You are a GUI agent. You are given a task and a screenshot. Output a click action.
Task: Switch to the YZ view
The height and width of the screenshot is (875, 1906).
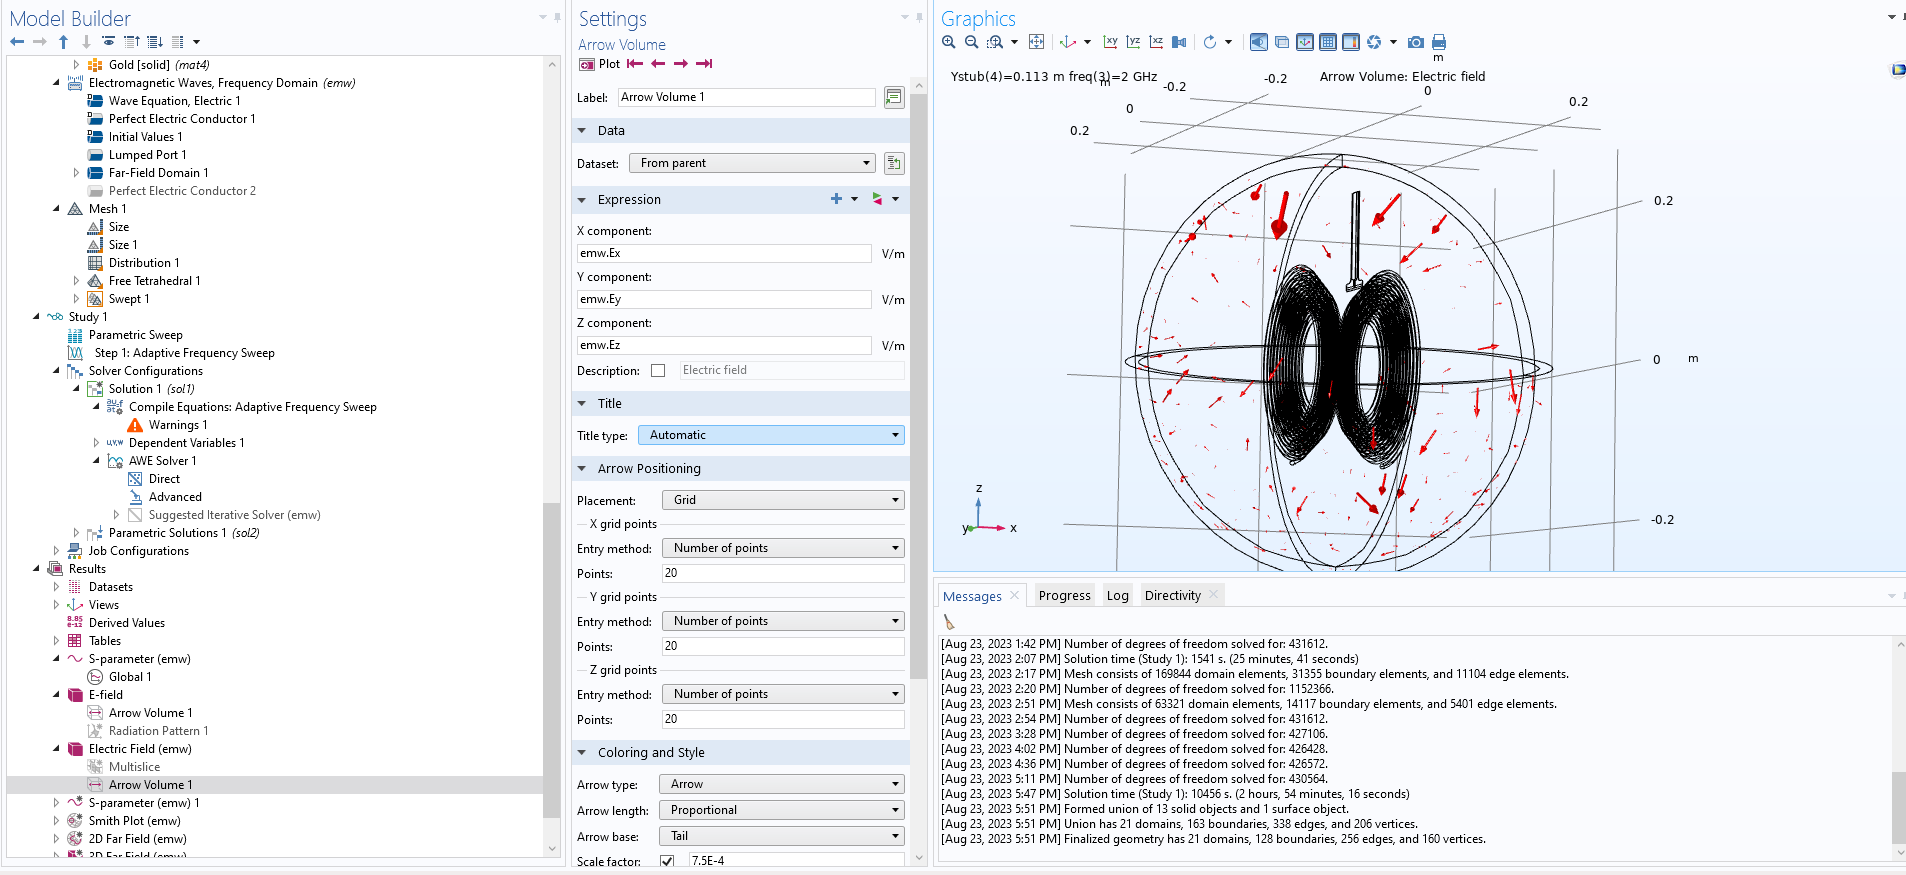[x=1133, y=42]
